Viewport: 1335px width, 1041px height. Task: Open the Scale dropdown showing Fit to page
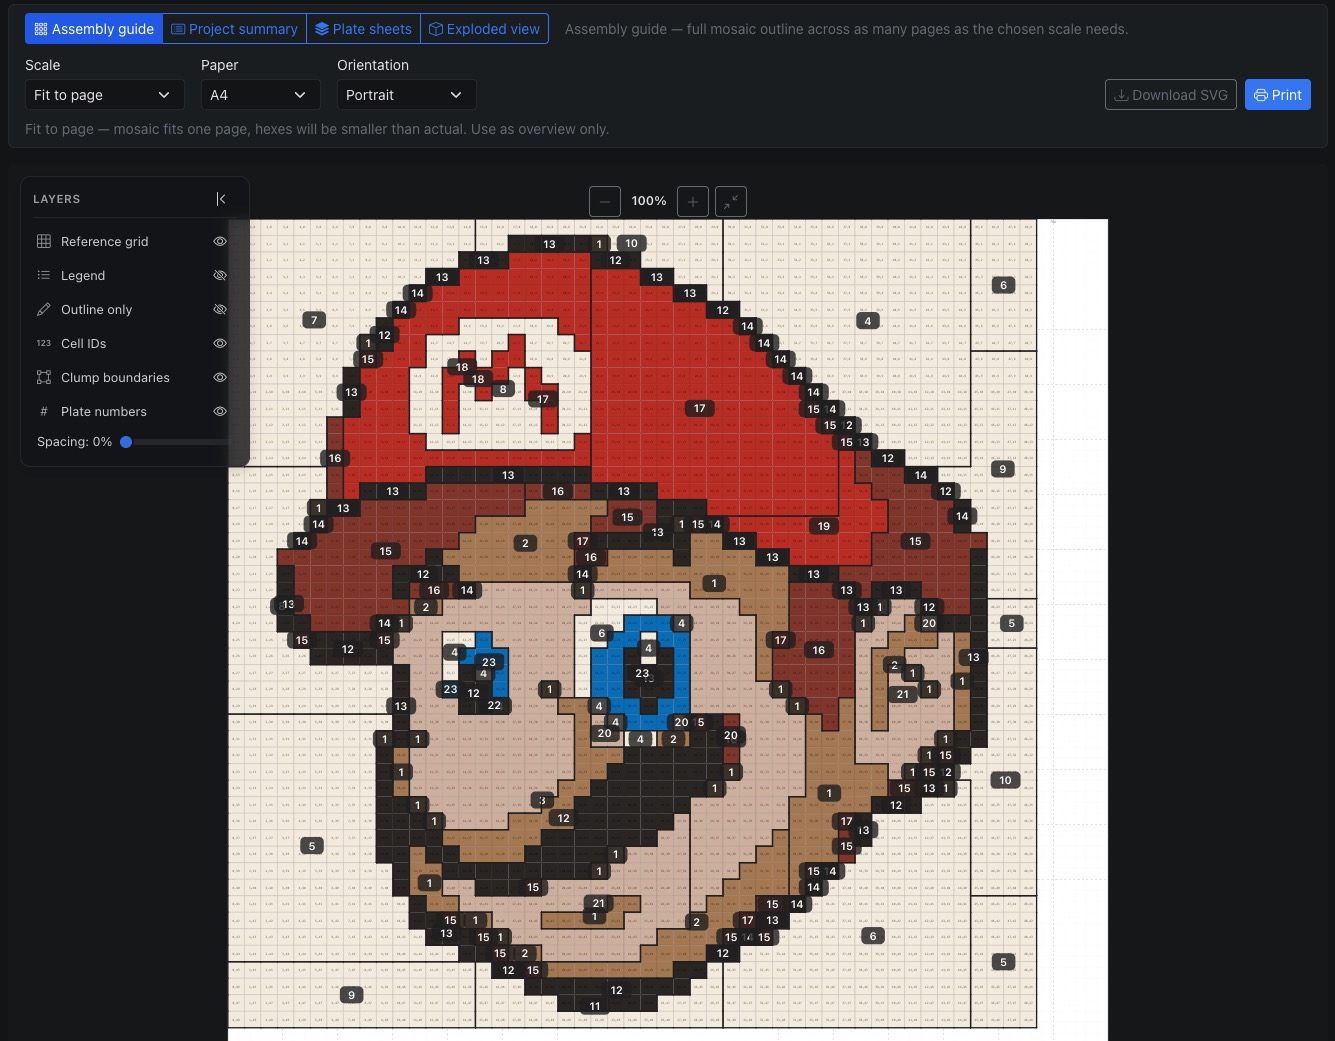point(104,95)
